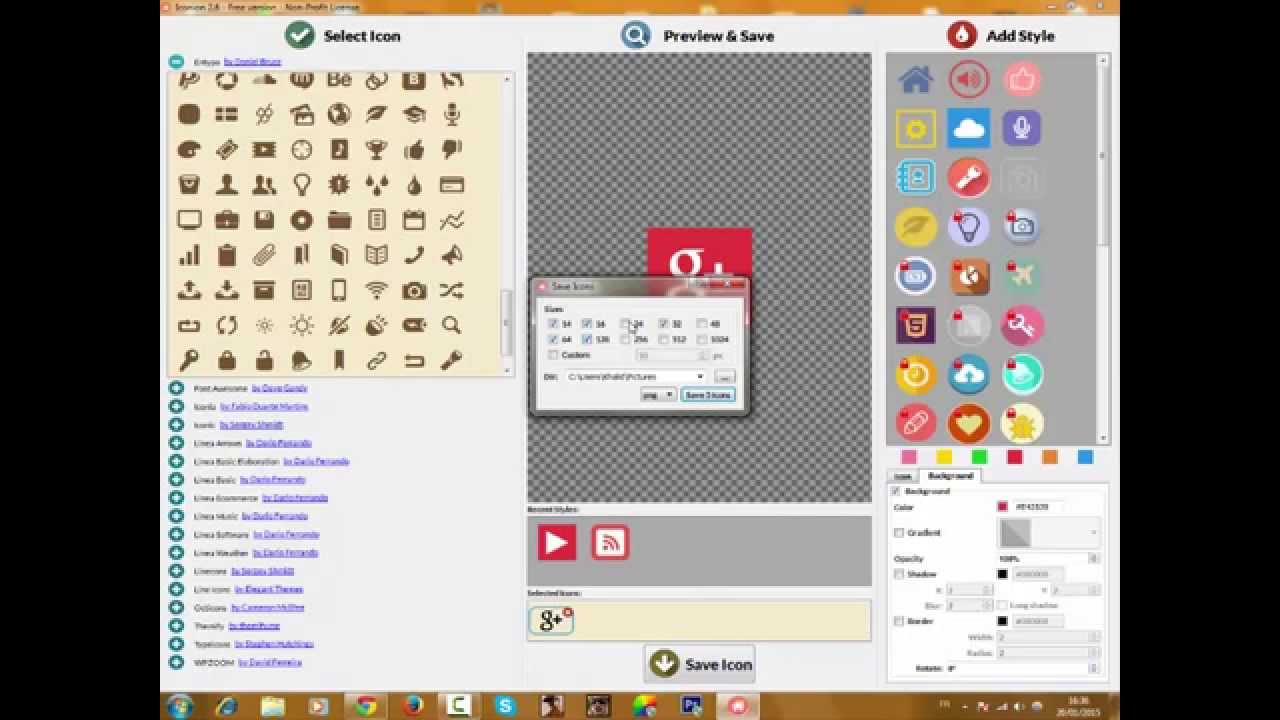Click the Google+ selected icon thumbnail
1280x720 pixels.
pos(551,620)
